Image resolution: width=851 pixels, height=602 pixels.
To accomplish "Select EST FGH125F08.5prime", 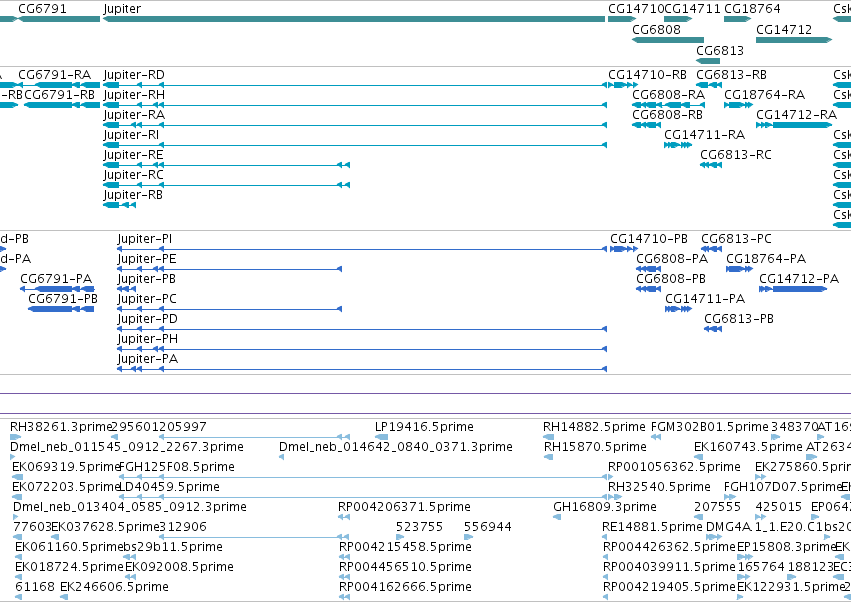I will click(176, 467).
